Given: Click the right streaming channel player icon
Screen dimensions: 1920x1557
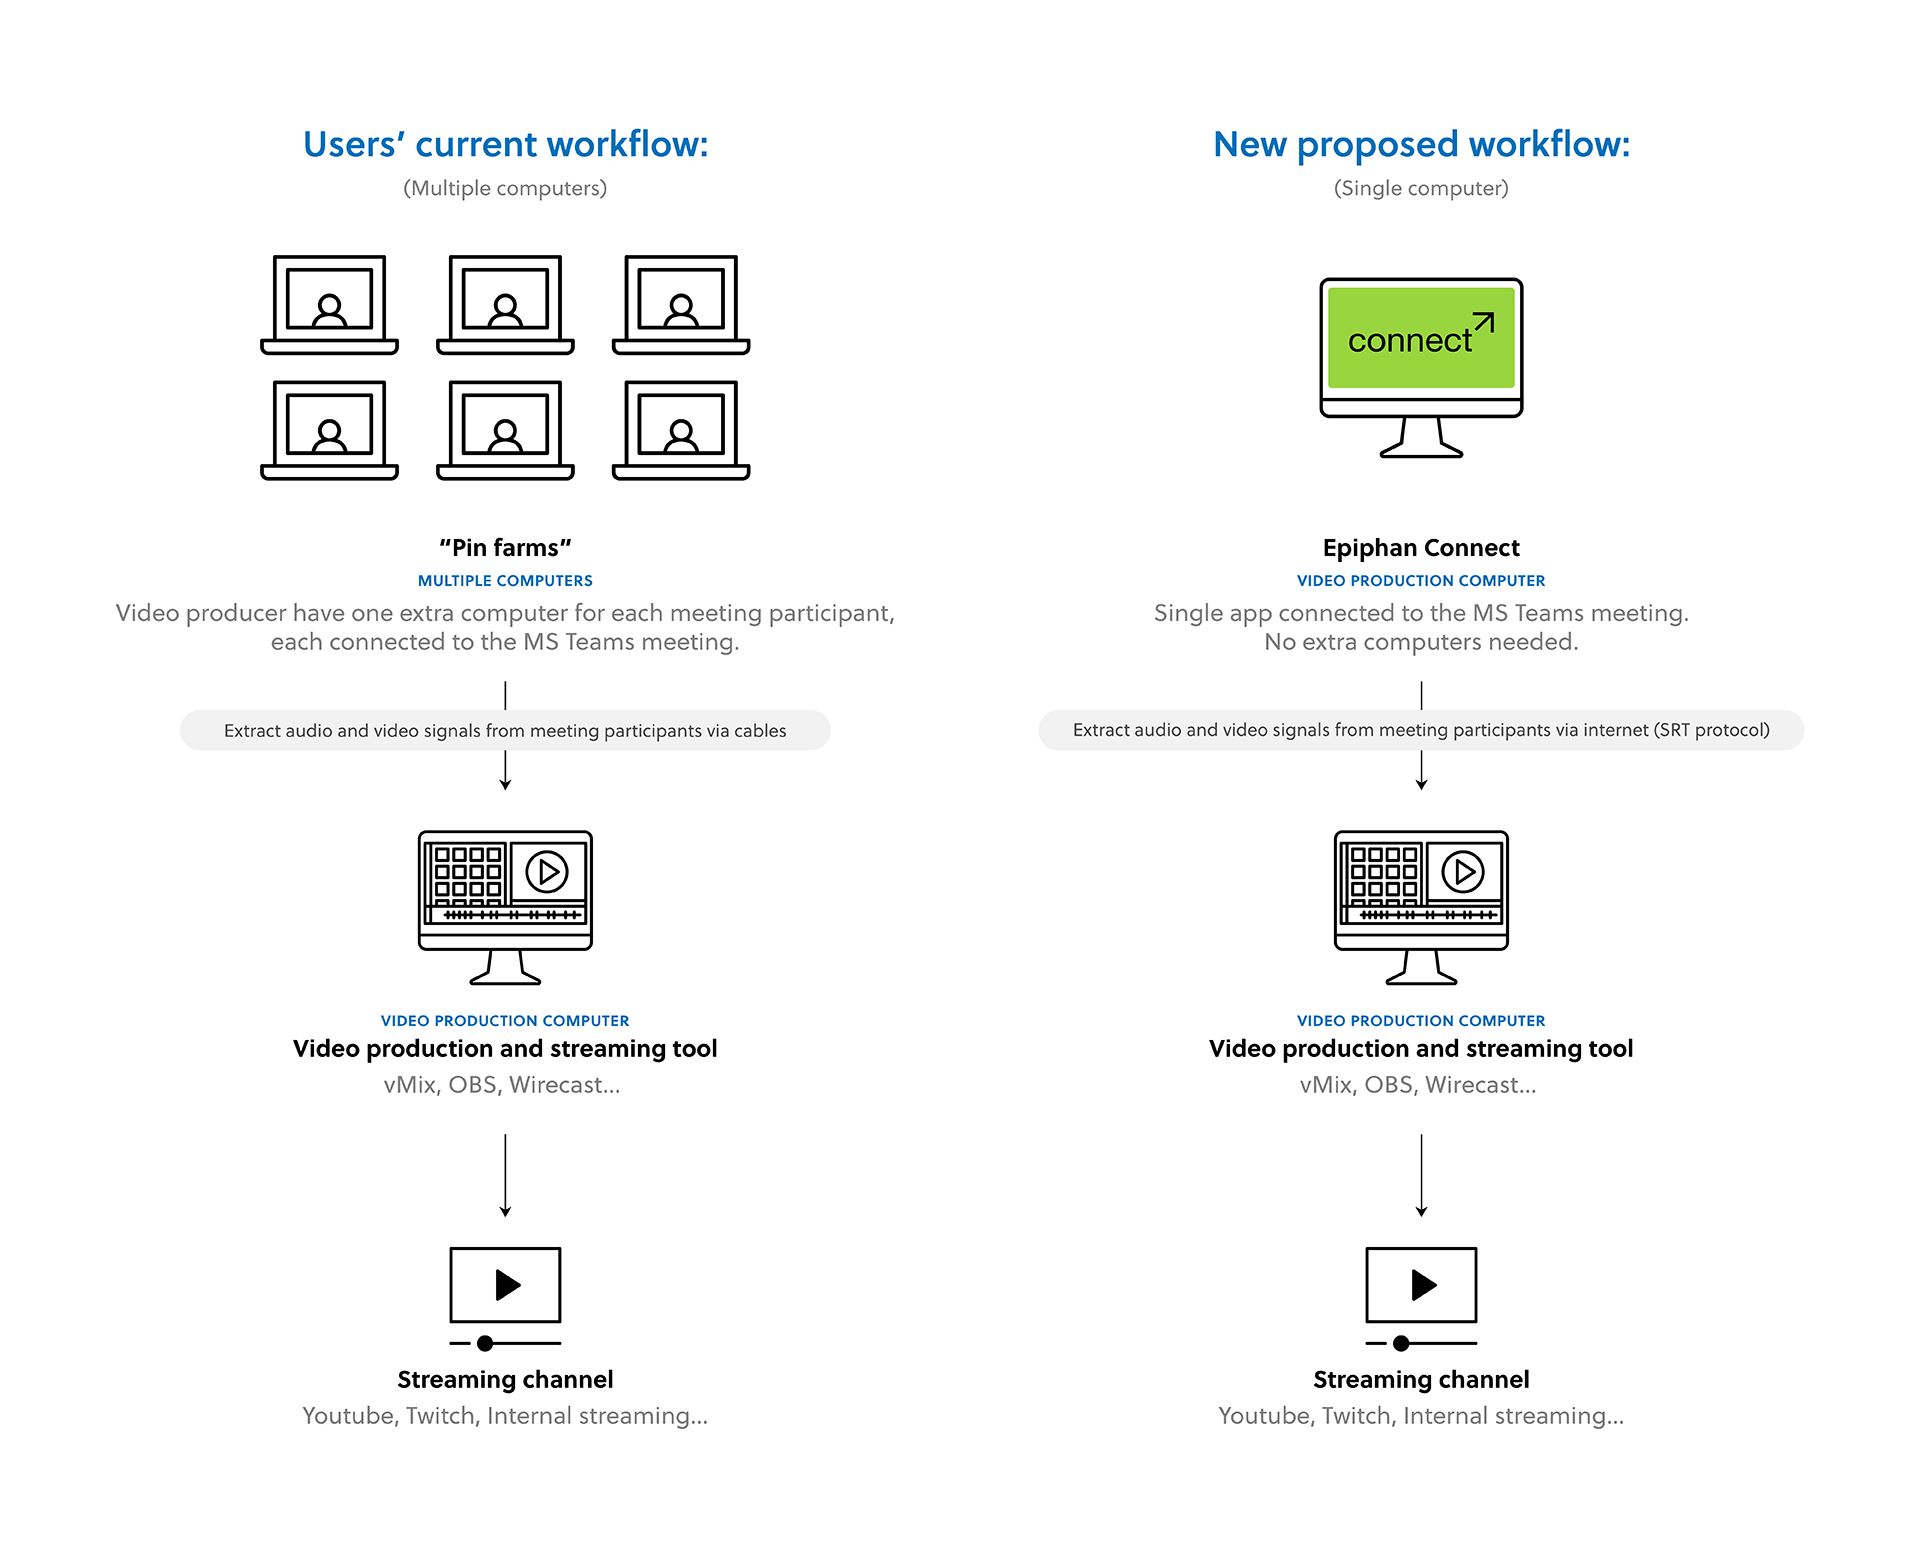Looking at the screenshot, I should coord(1421,1285).
